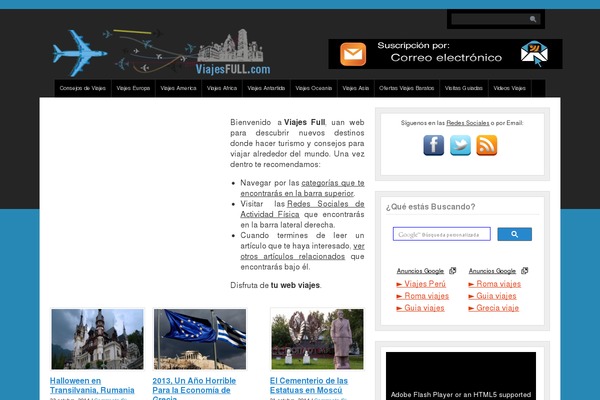This screenshot has height=400, width=600.
Task: Click the magnifier icon in top search box
Action: click(x=533, y=19)
